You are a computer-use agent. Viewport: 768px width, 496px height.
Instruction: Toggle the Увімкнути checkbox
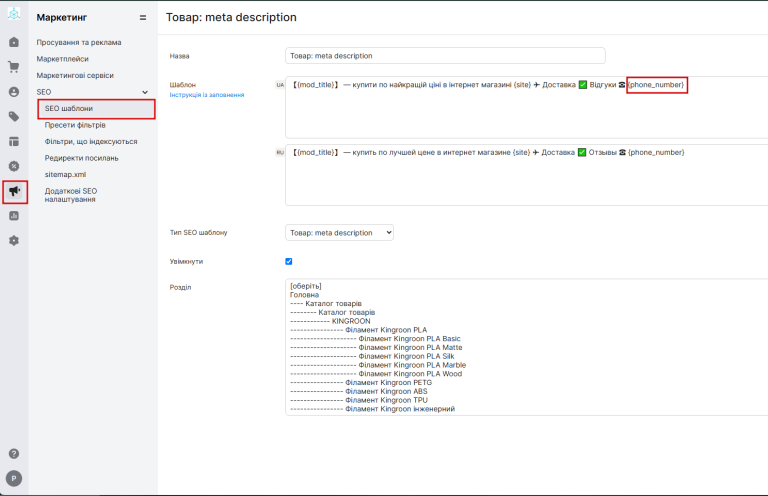[289, 261]
